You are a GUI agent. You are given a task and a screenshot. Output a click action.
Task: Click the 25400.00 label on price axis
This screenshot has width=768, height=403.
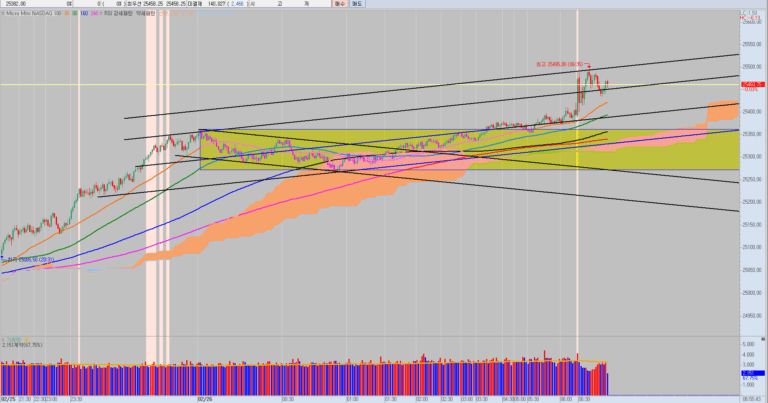pyautogui.click(x=752, y=112)
